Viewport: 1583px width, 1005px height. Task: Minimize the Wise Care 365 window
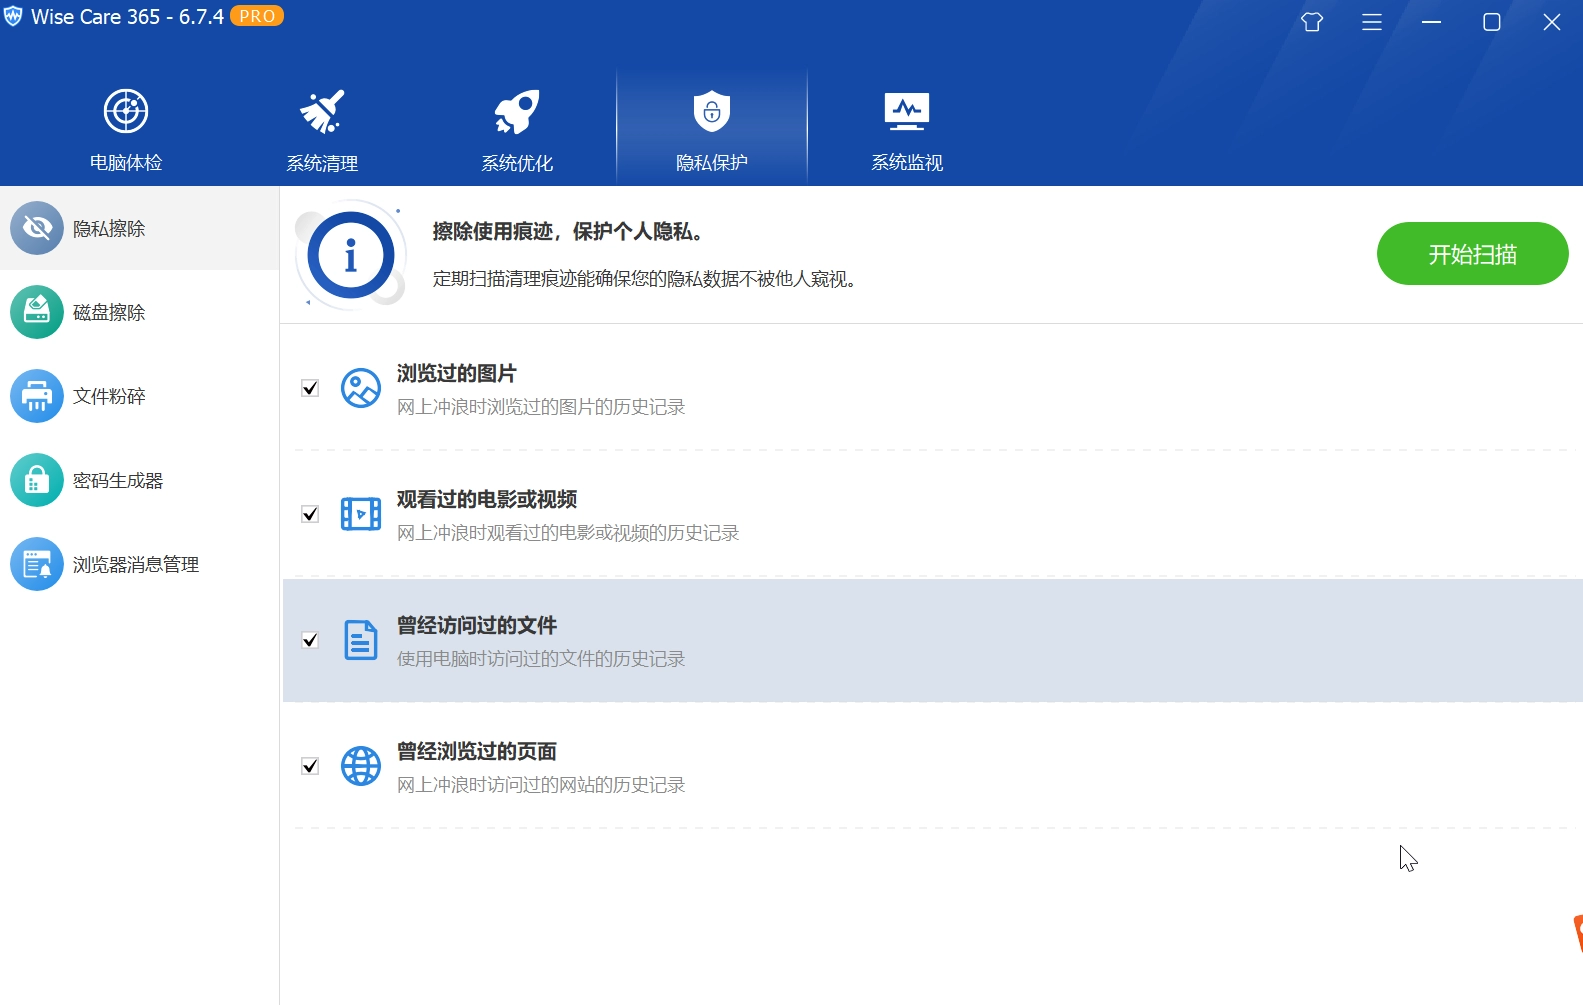point(1432,22)
